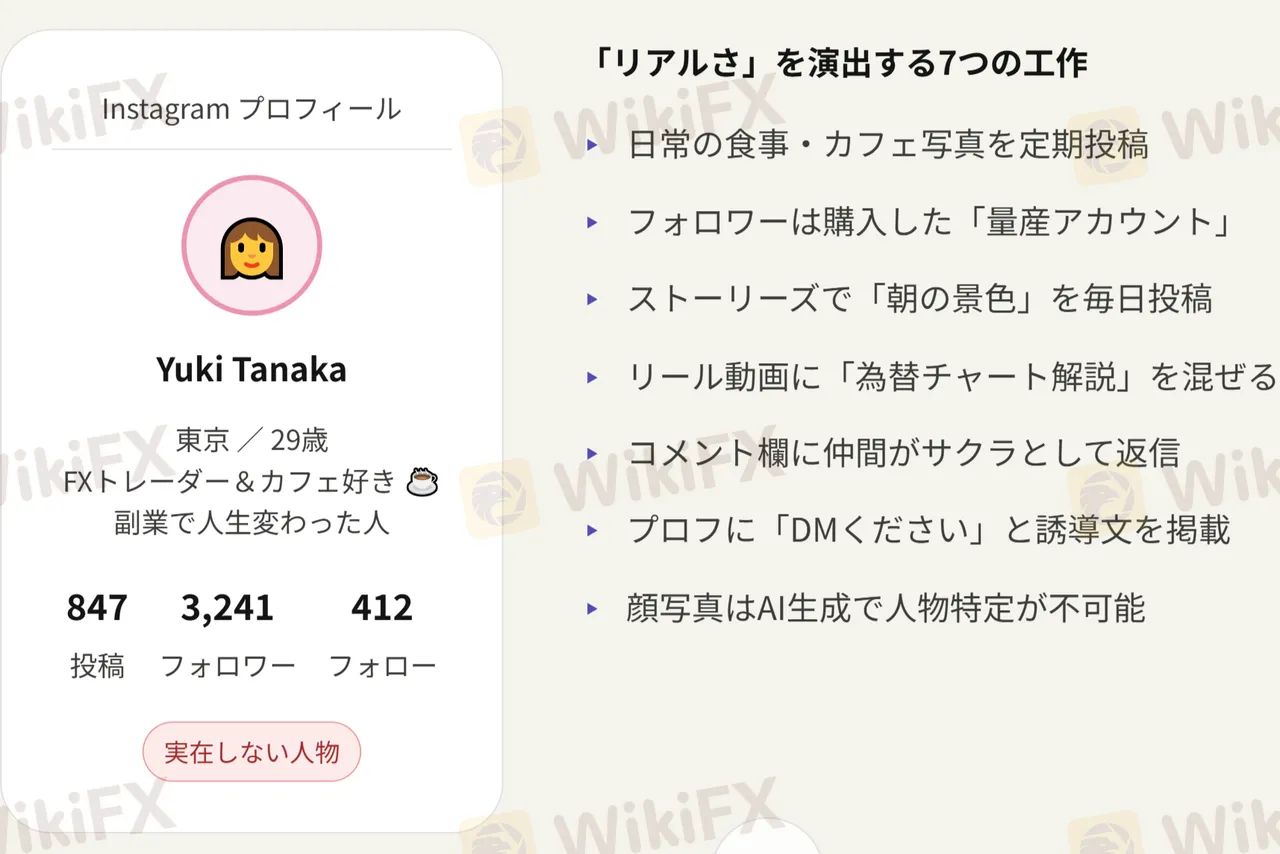This screenshot has width=1280, height=854.
Task: Click the woman avatar emoji profile picture
Action: click(x=251, y=246)
